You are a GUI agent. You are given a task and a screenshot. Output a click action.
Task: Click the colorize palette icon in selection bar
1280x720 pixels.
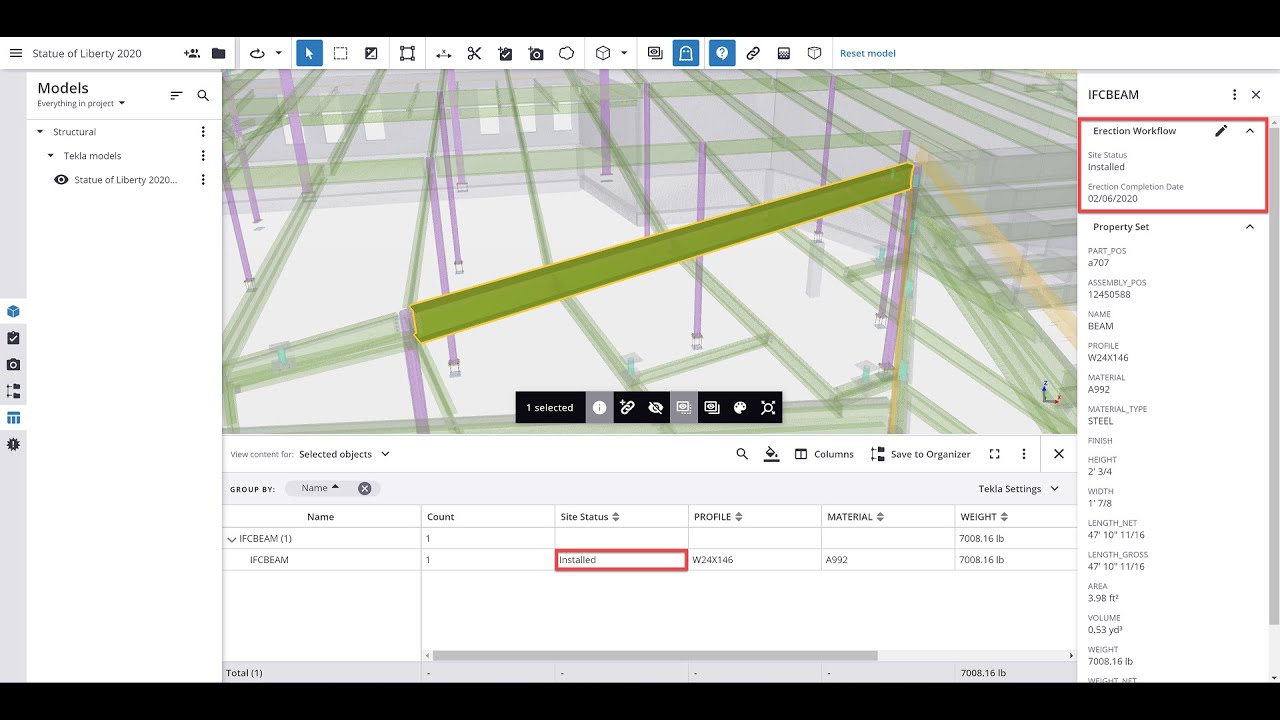(740, 407)
